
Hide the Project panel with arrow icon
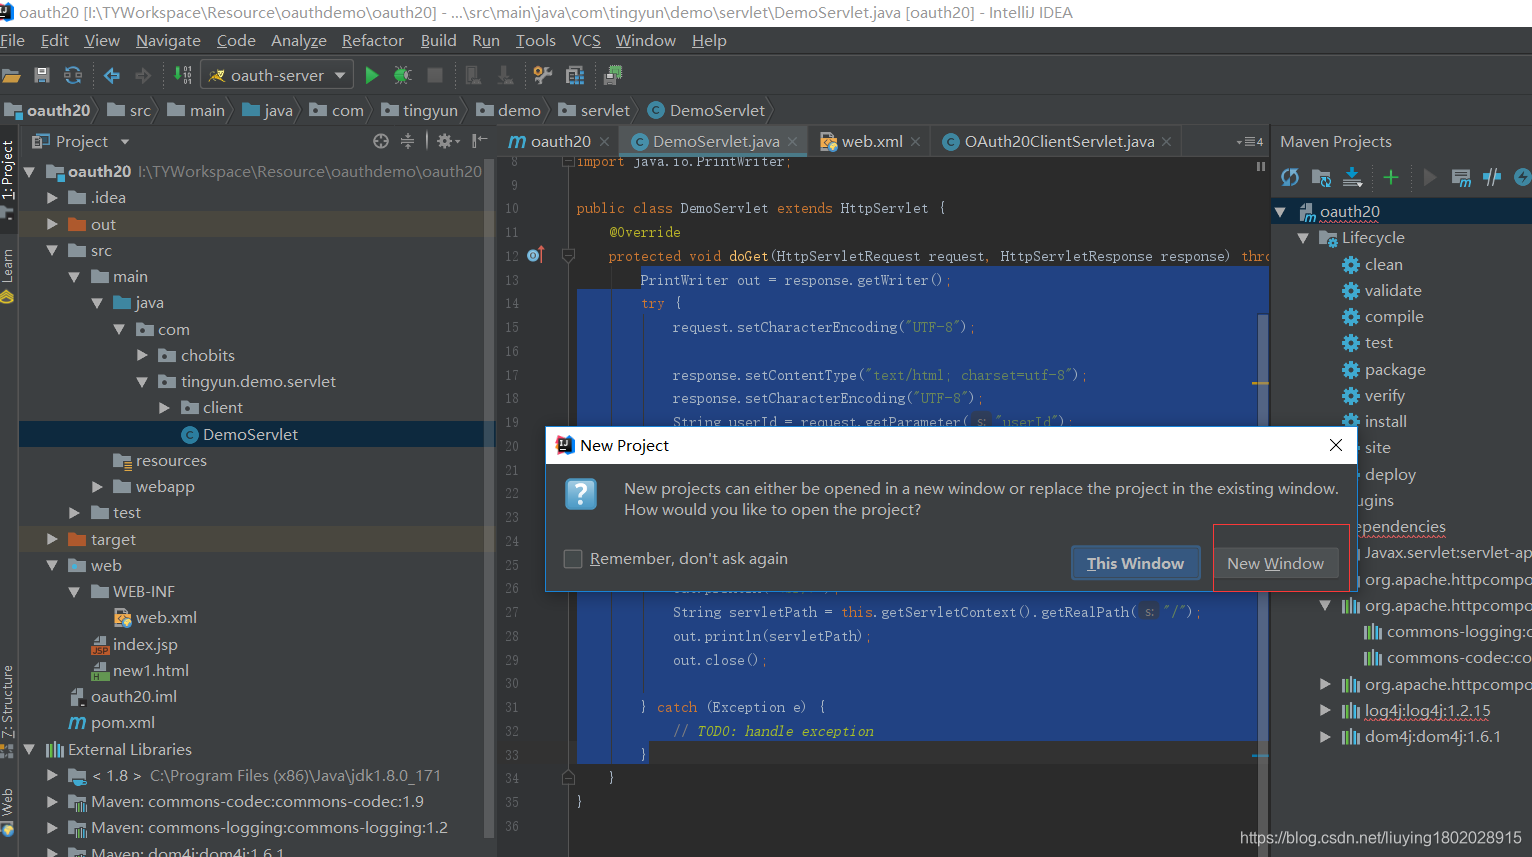click(x=480, y=141)
